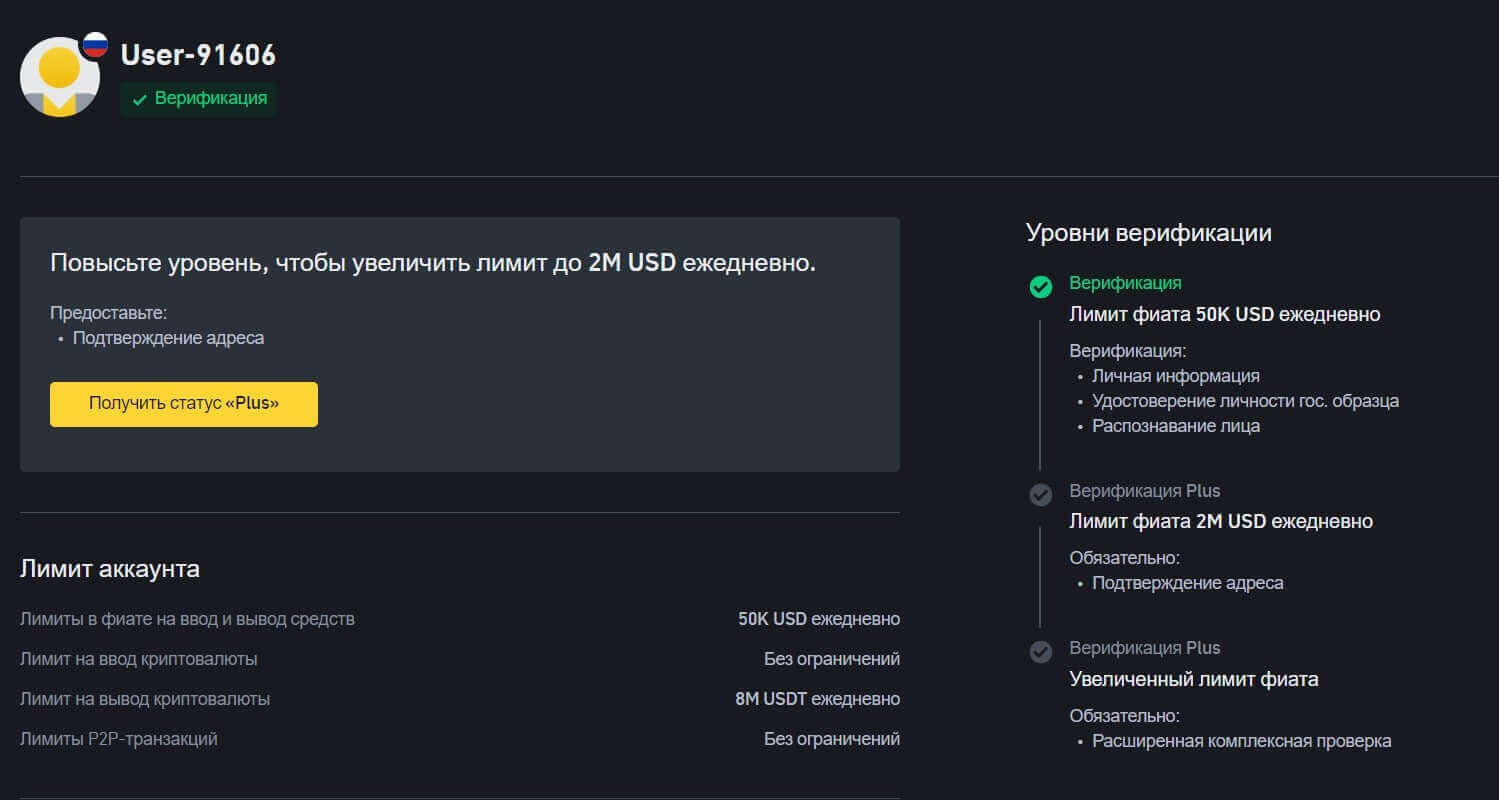Viewport: 1499px width, 800px height.
Task: Click the Russian flag badge on avatar
Action: [95, 44]
